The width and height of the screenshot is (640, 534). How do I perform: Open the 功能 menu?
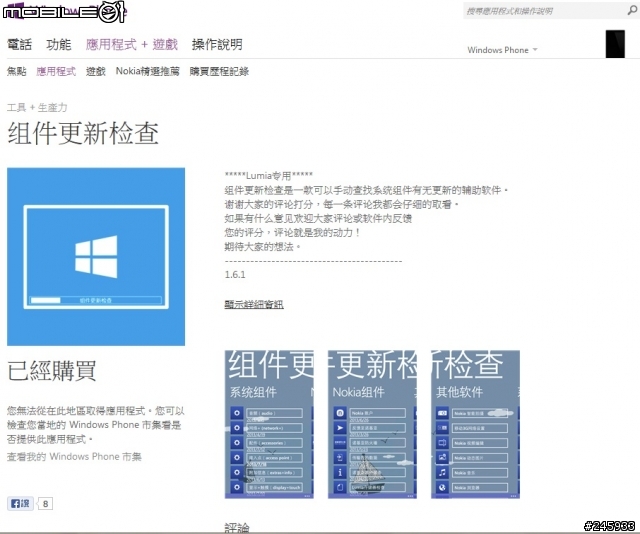tap(58, 44)
